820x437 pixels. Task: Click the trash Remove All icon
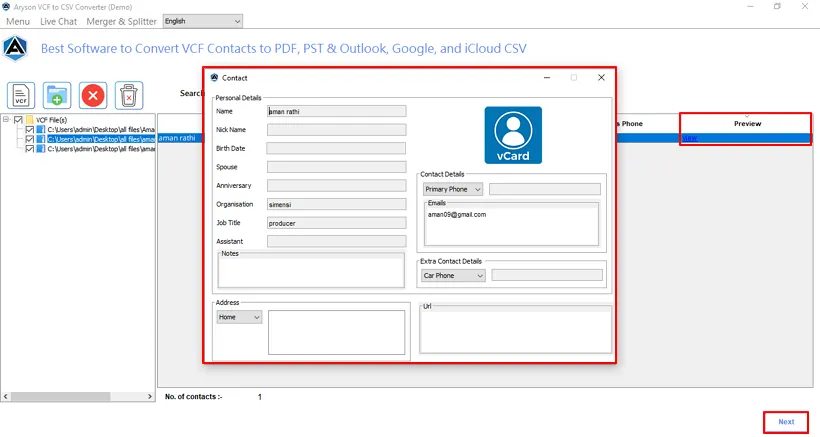pyautogui.click(x=129, y=95)
